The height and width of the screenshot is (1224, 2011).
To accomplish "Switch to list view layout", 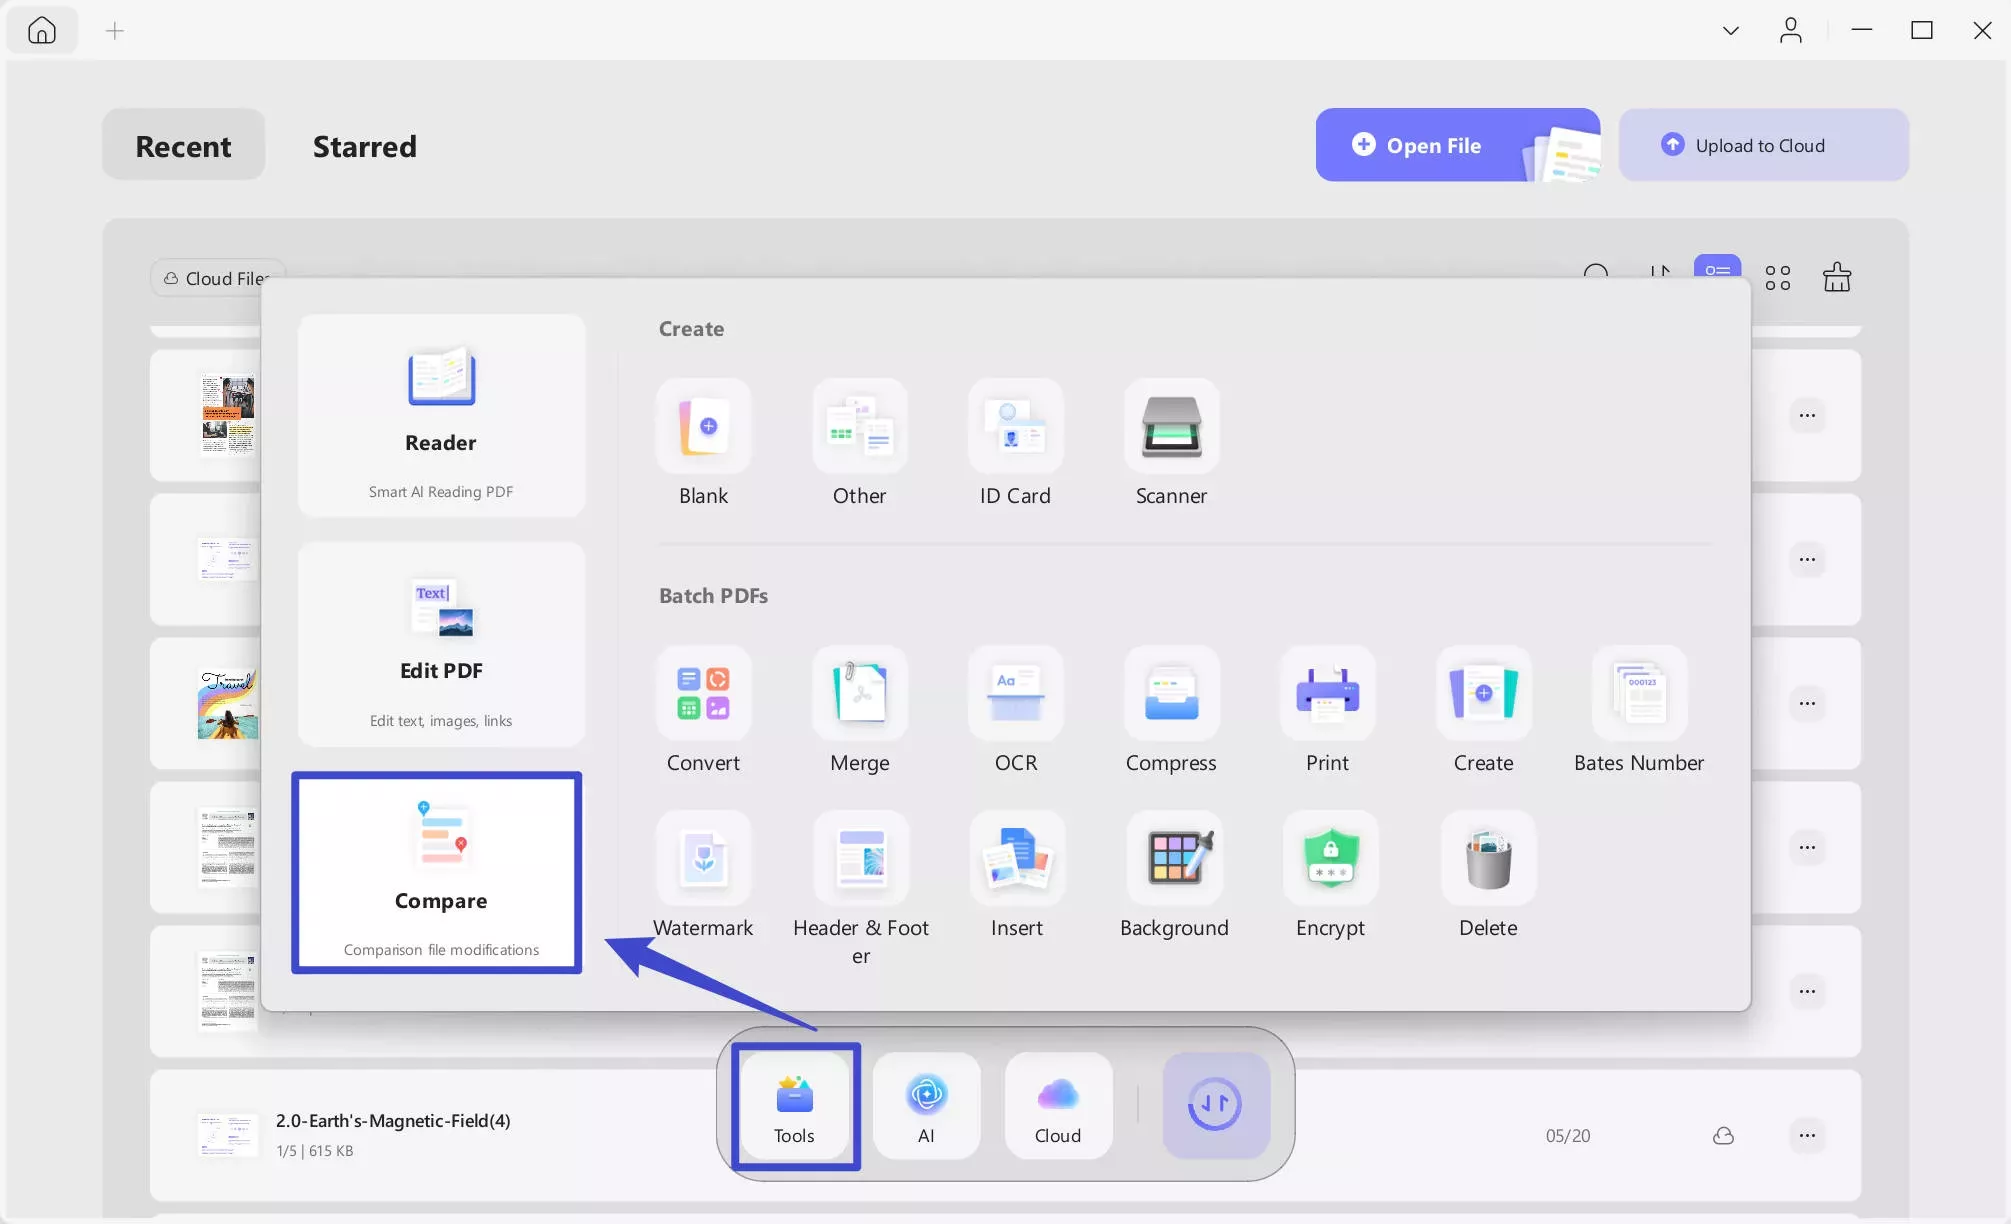I will (1717, 268).
